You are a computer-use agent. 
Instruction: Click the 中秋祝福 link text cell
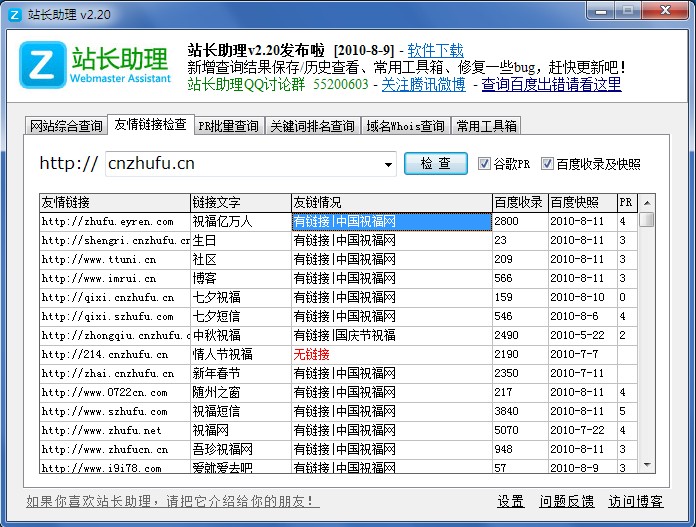pyautogui.click(x=241, y=336)
